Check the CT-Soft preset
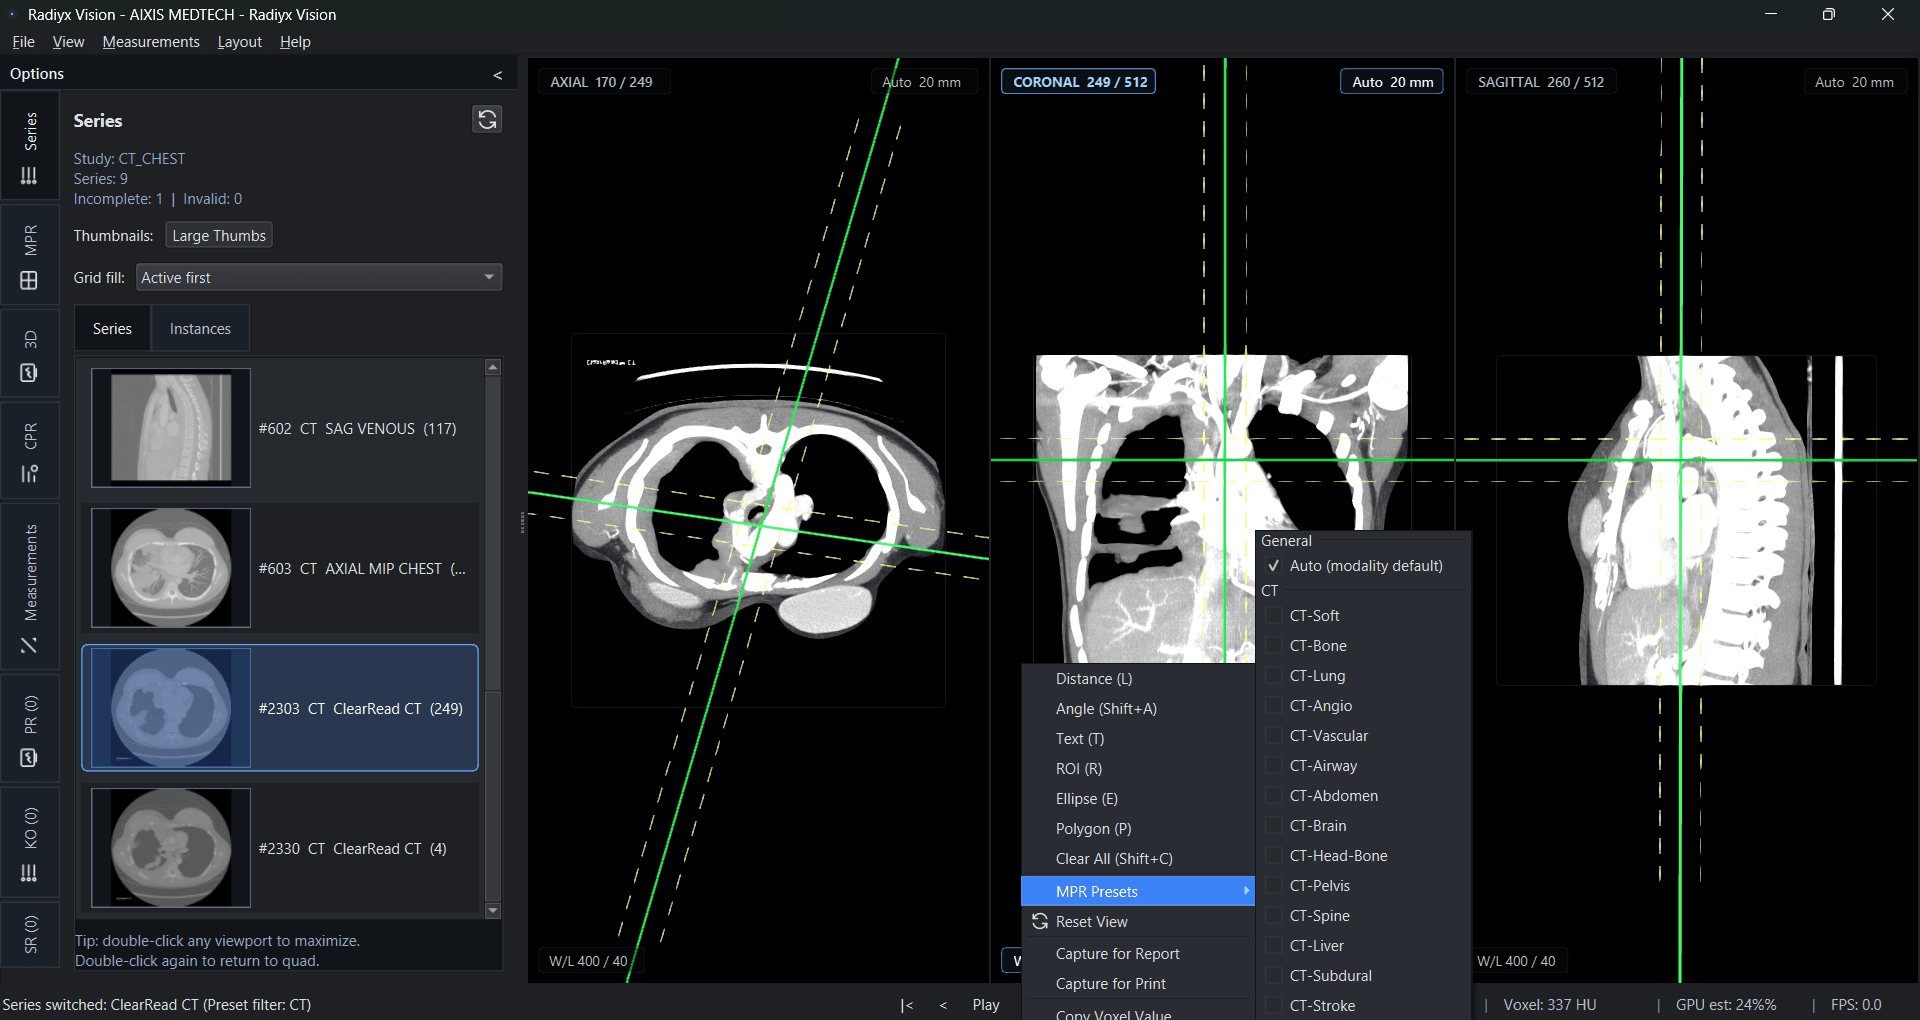Screen dimensions: 1920x1020 pos(1274,616)
